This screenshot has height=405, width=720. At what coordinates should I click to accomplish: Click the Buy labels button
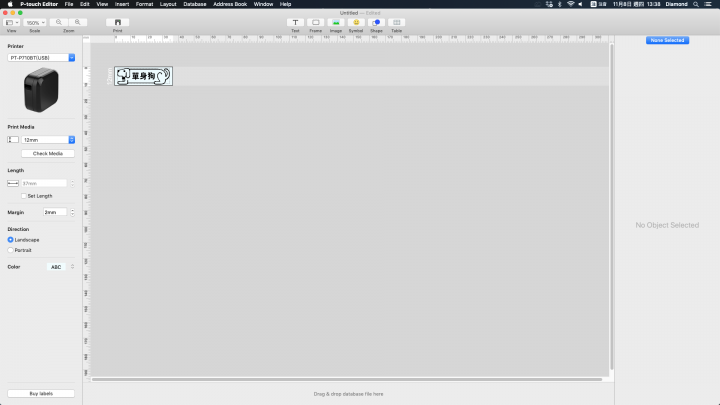(41, 394)
